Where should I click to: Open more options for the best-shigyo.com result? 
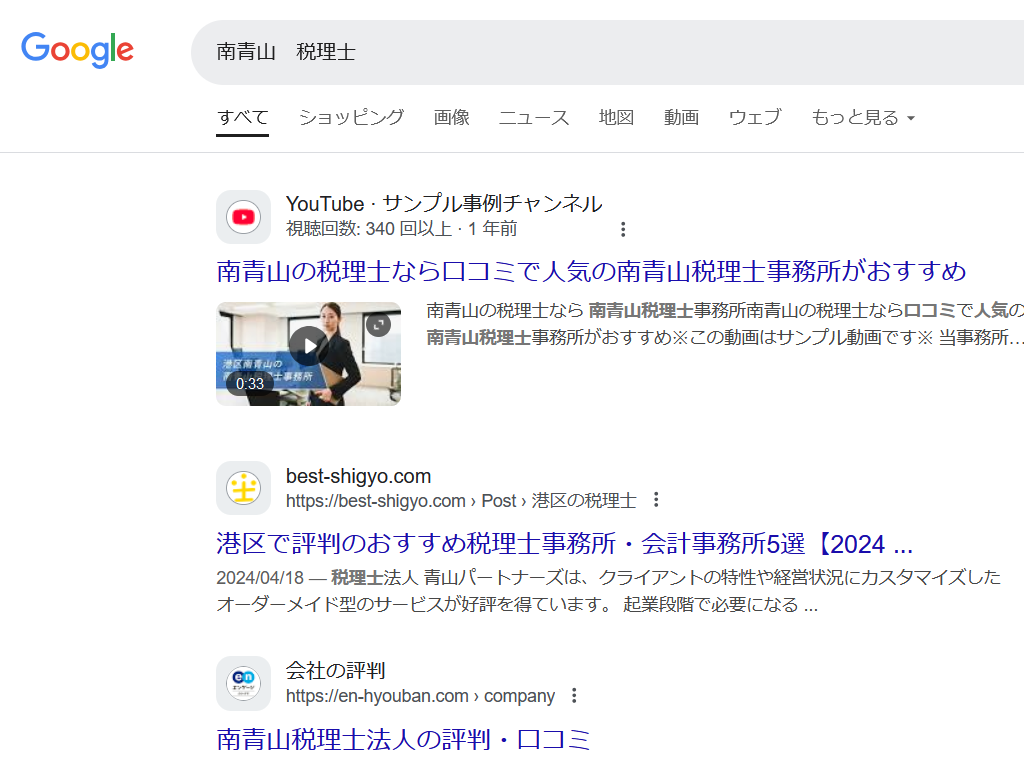click(656, 500)
